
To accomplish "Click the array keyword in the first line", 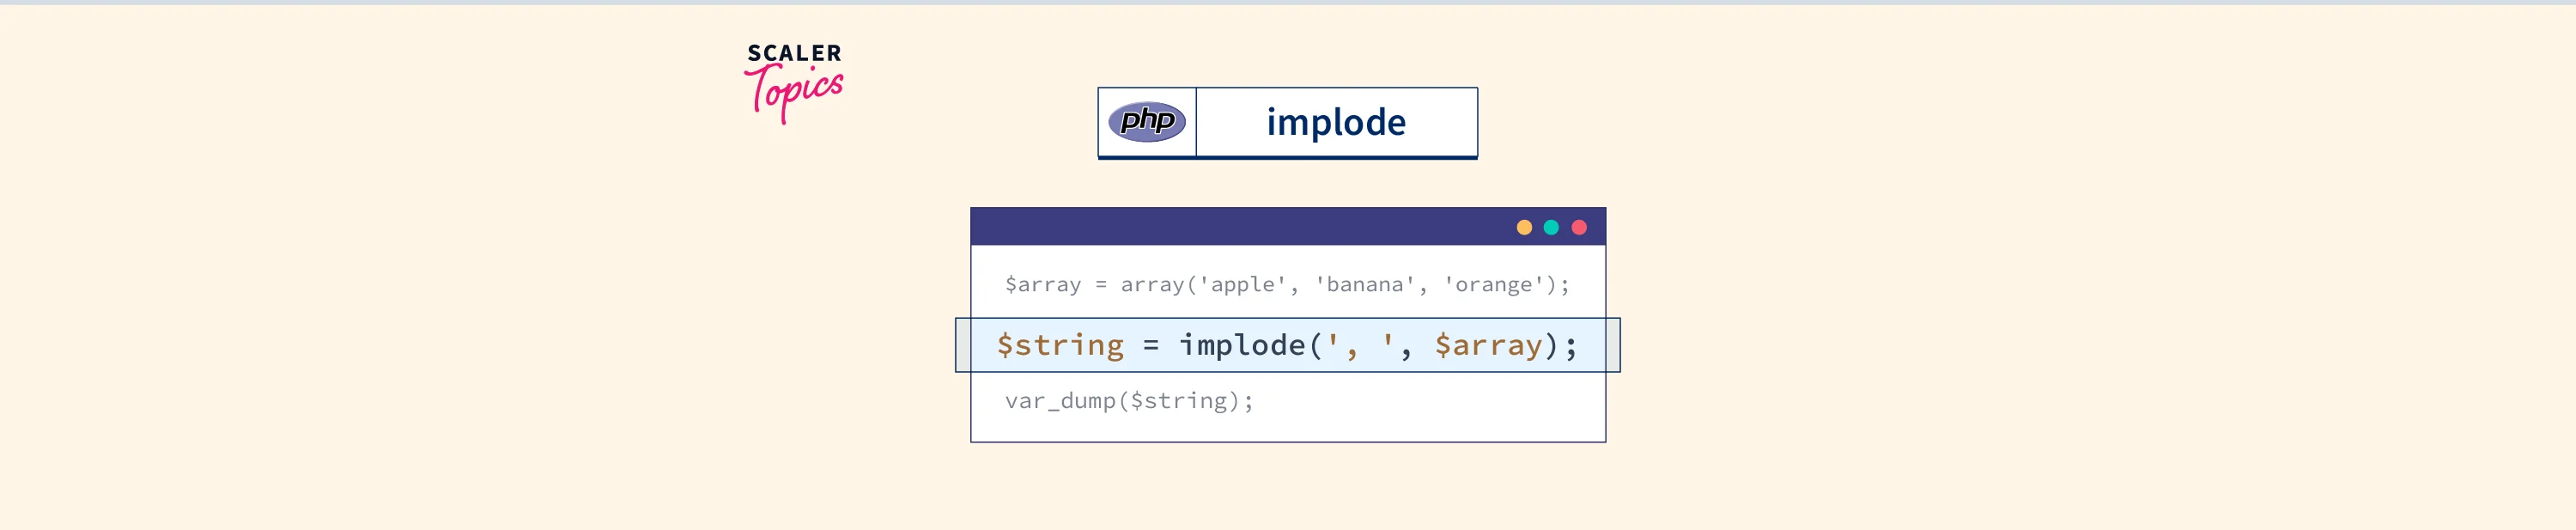I will pos(1152,285).
